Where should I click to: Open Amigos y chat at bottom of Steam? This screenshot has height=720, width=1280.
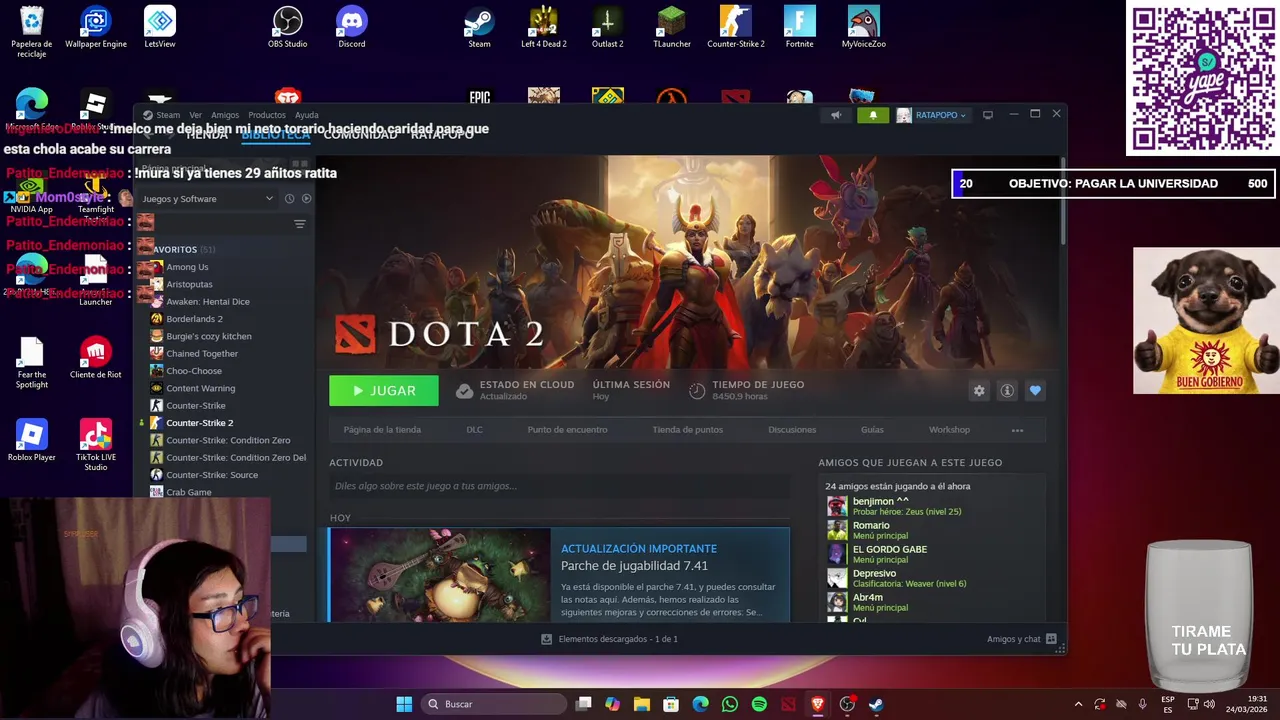1022,639
